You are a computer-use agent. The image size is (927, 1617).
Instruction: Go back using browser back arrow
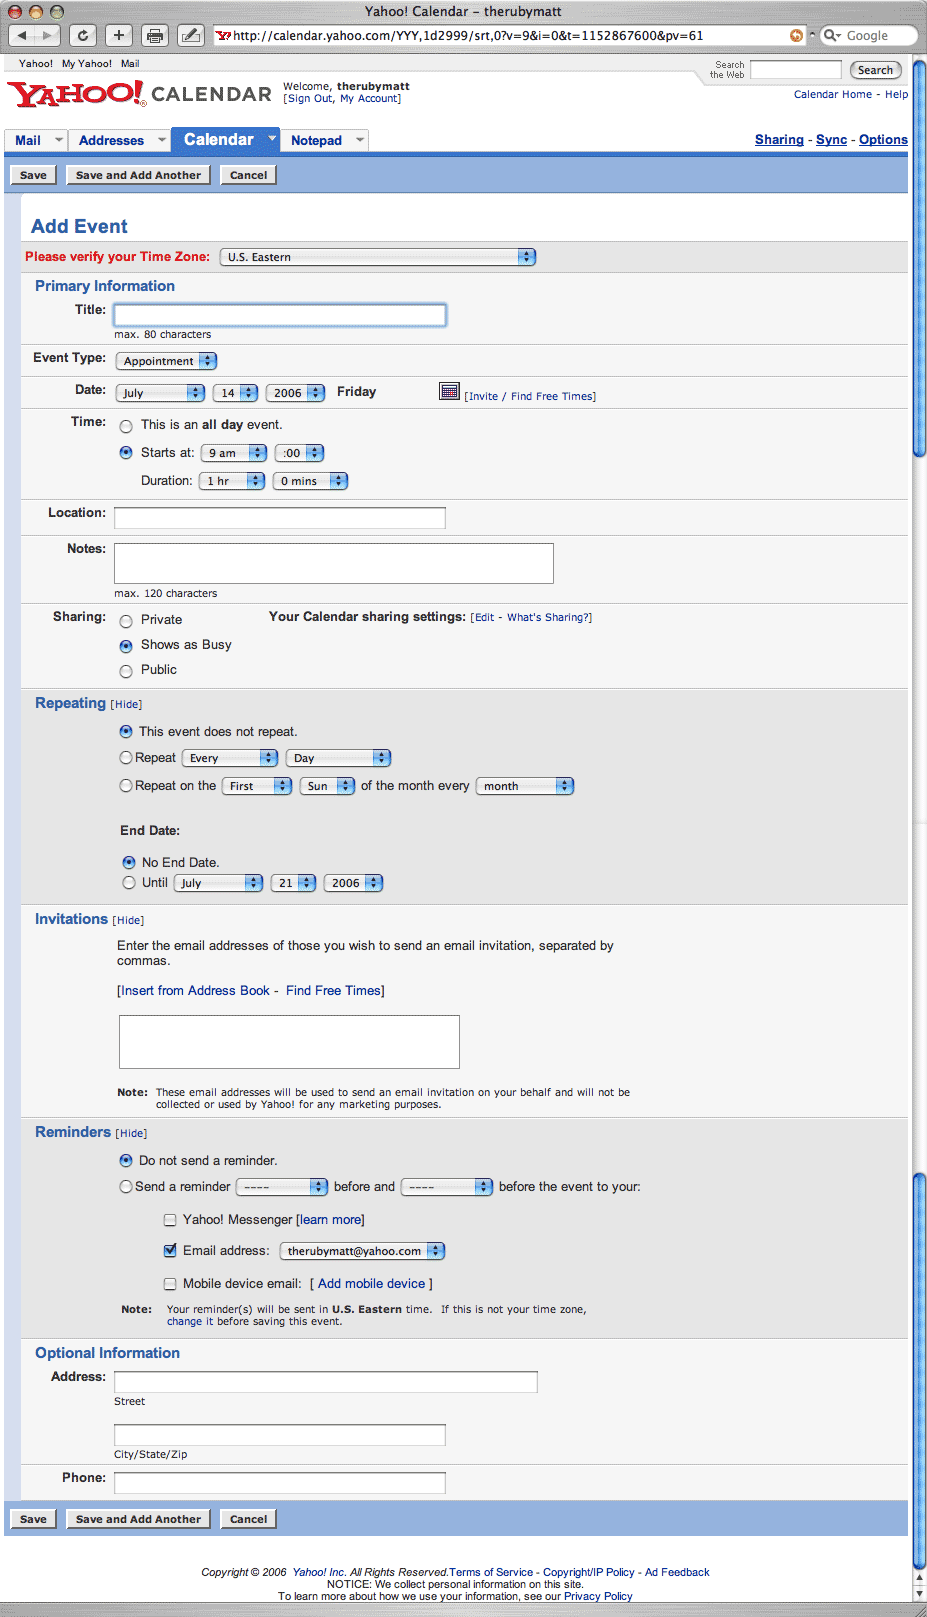point(22,35)
